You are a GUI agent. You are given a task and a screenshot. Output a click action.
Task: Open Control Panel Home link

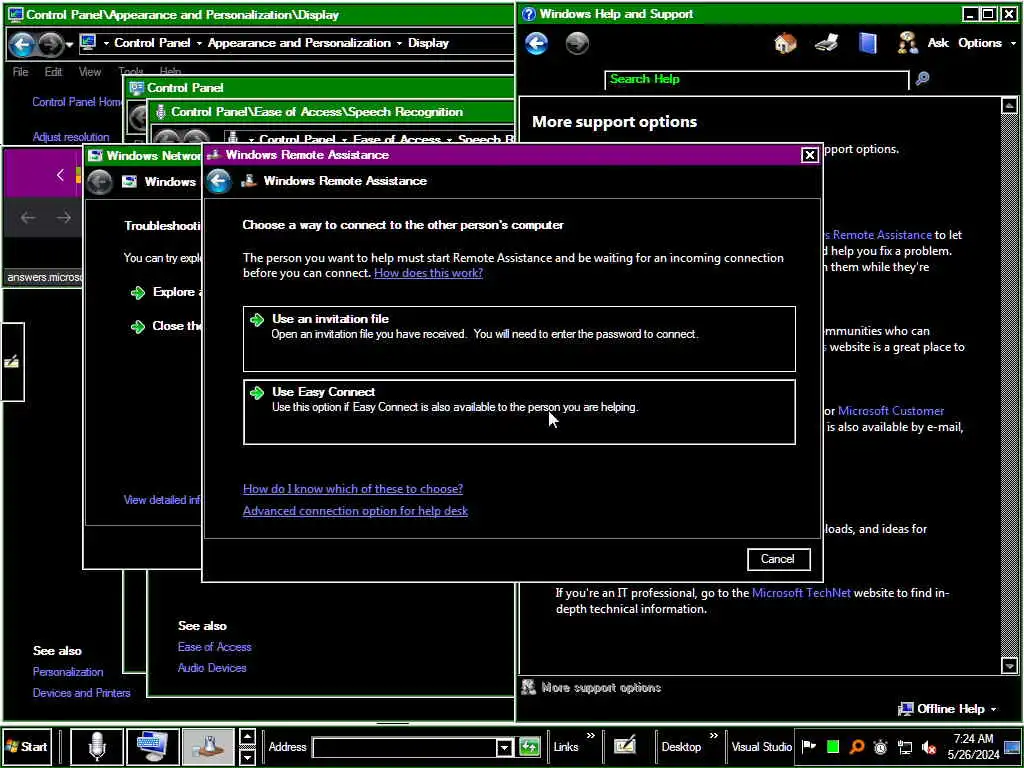pyautogui.click(x=77, y=102)
